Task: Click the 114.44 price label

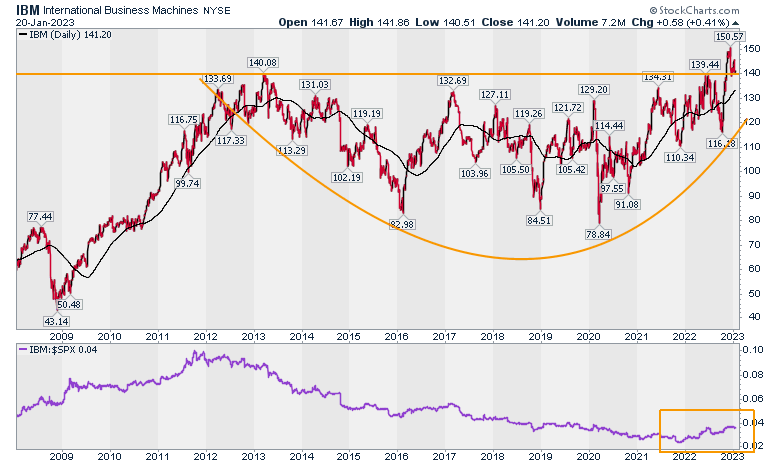Action: (x=609, y=126)
